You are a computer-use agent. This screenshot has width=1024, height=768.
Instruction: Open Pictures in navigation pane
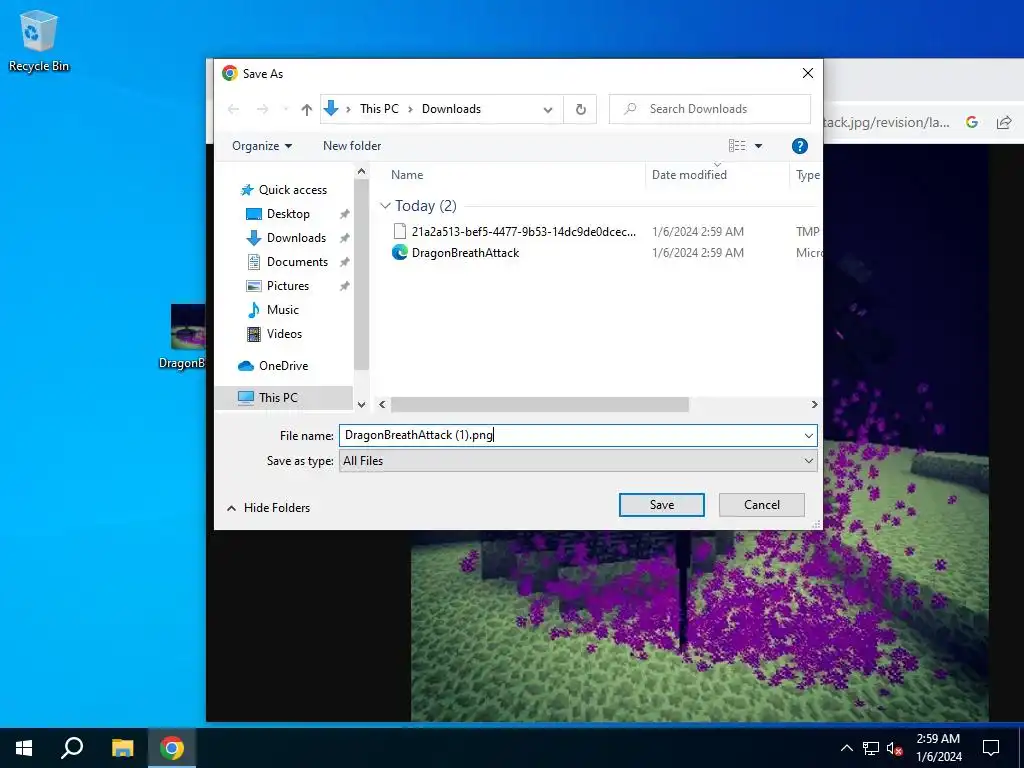coord(287,286)
